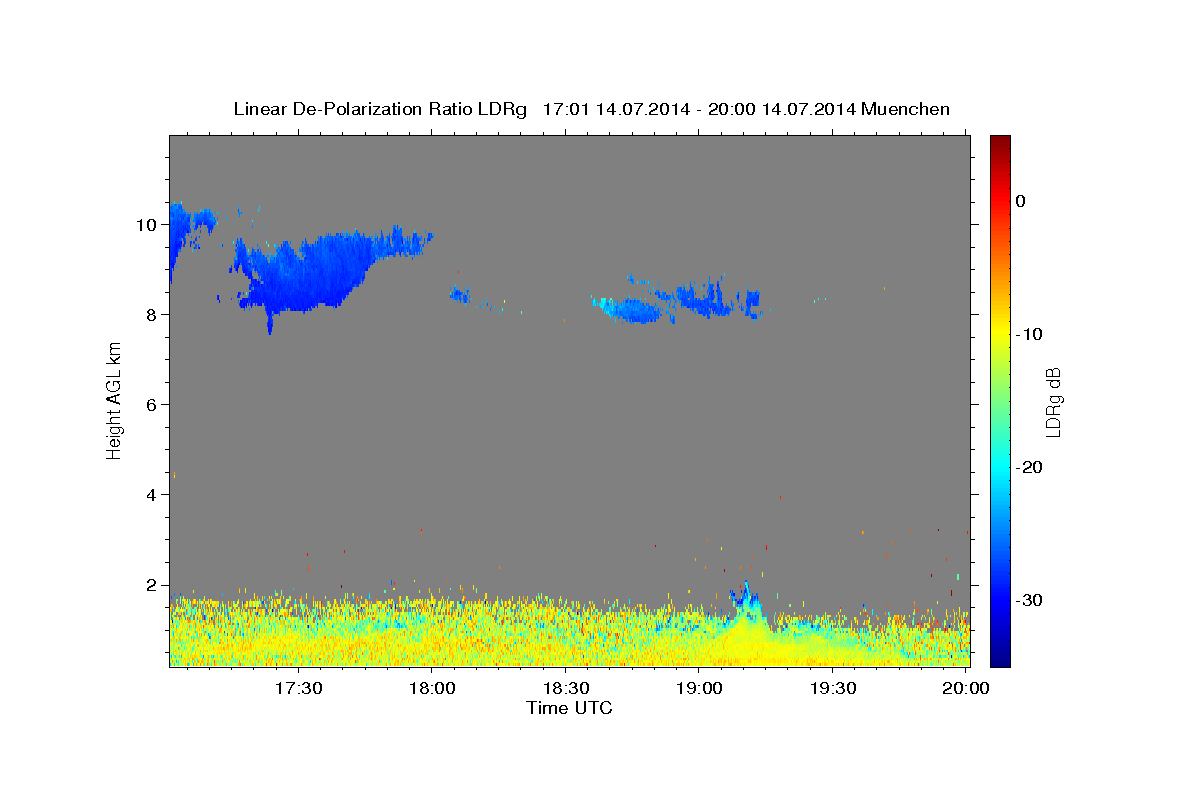The height and width of the screenshot is (800, 1200).
Task: Click the small blue cloud fragment near 18:05
Action: [x=460, y=295]
